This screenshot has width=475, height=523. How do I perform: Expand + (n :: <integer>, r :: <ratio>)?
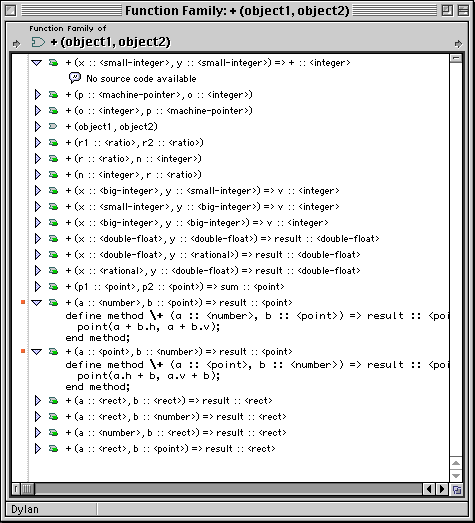(38, 174)
